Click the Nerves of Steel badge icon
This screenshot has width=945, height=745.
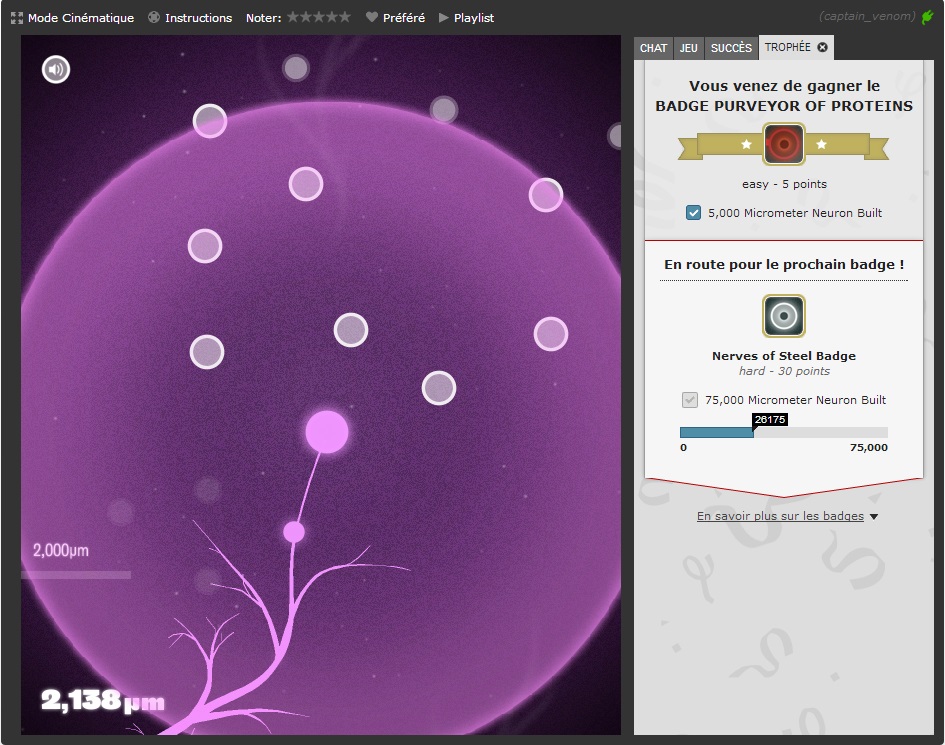[x=784, y=316]
